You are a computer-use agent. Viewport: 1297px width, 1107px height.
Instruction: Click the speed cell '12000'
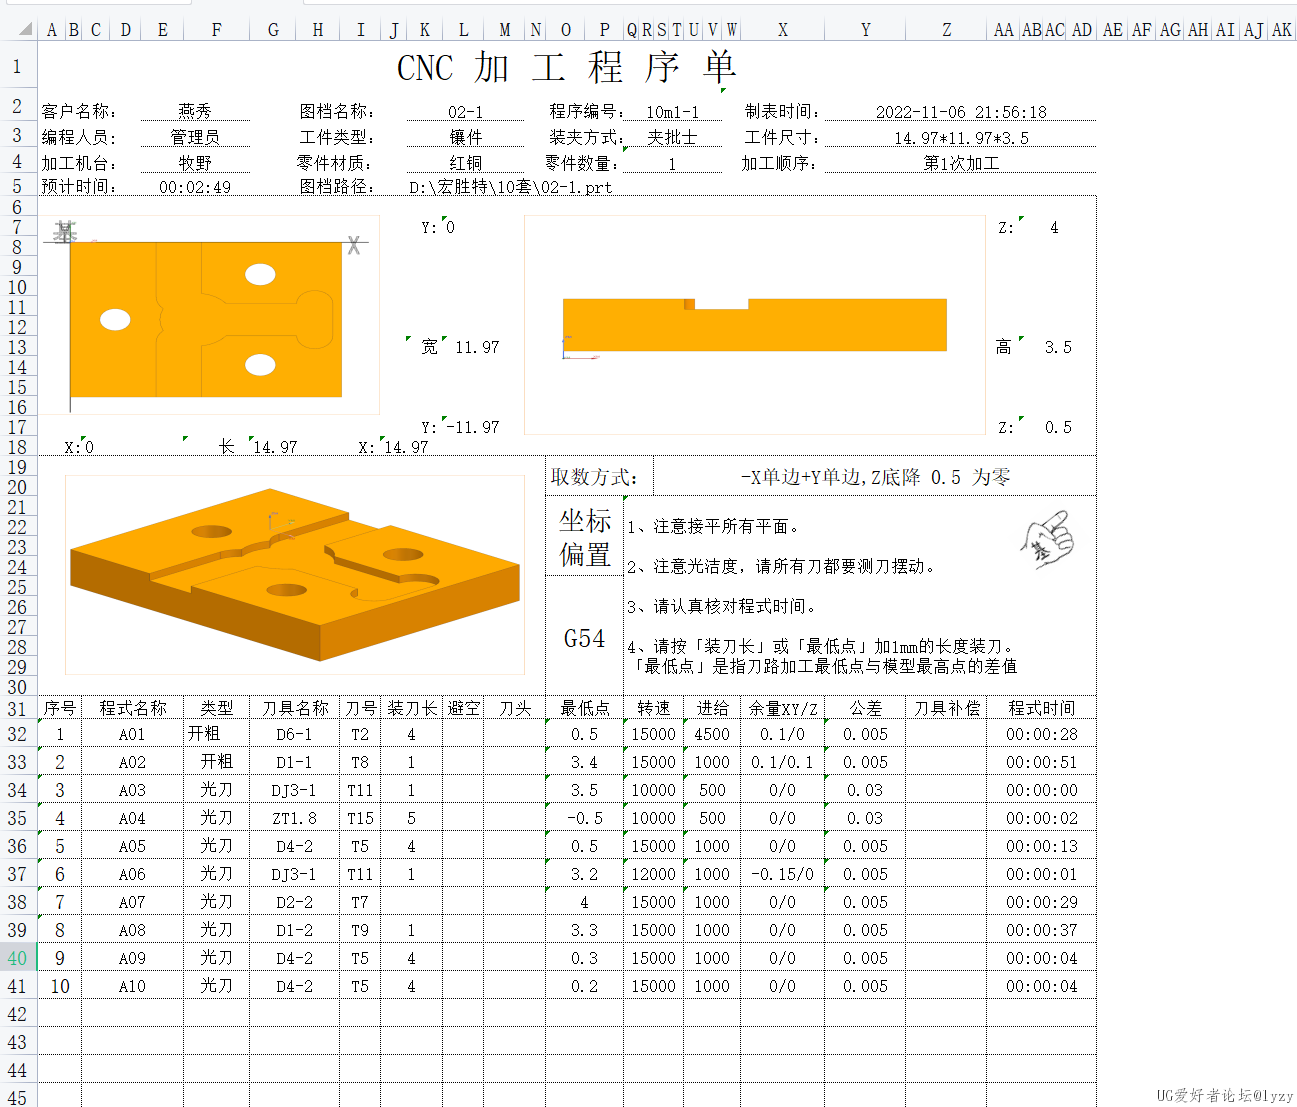pos(653,874)
